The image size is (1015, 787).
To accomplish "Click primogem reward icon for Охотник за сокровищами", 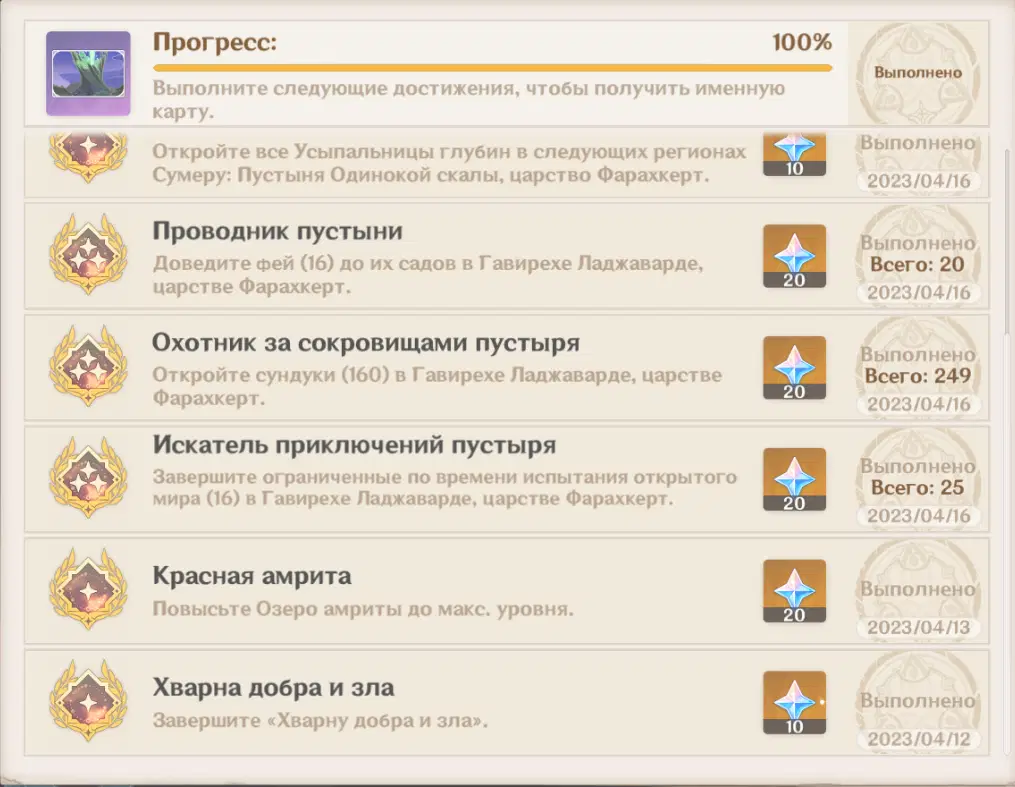I will pos(794,368).
